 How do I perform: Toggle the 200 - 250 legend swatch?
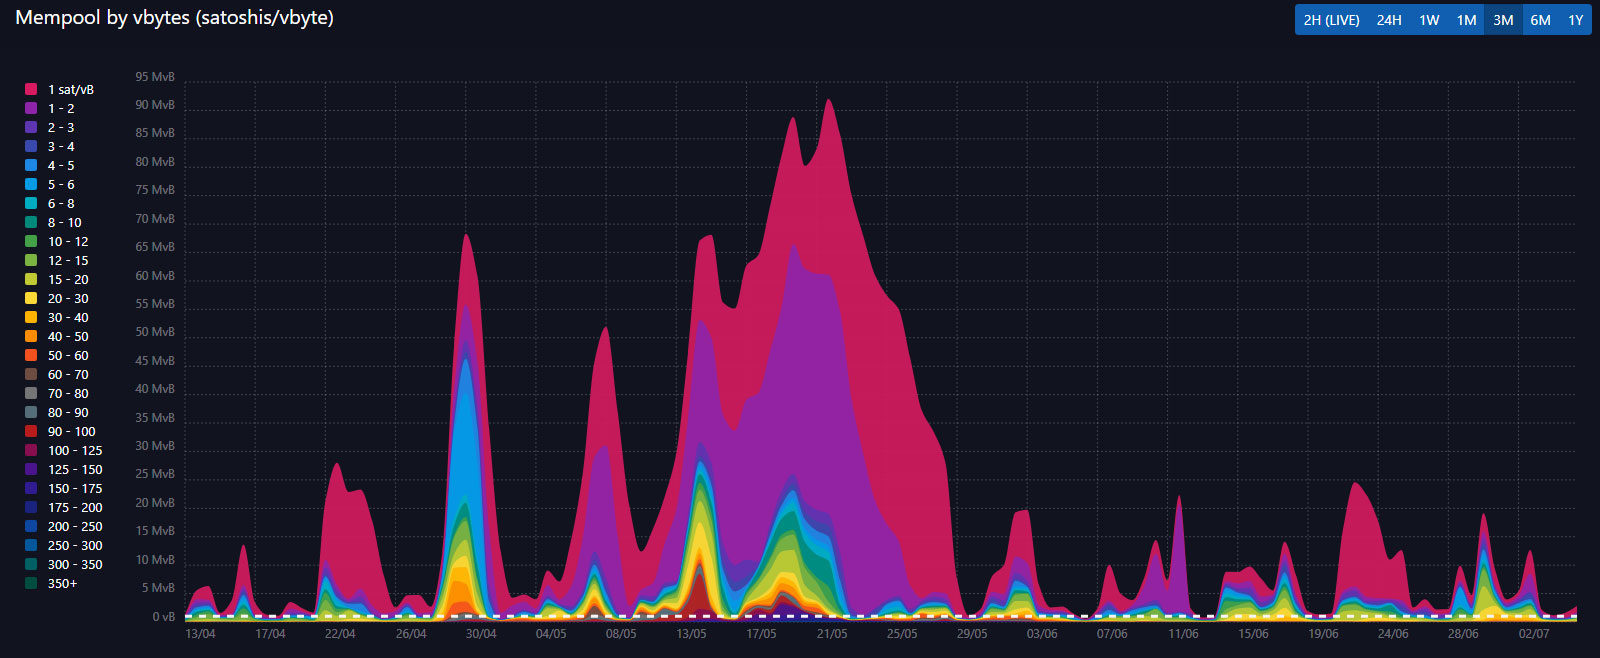pos(31,526)
